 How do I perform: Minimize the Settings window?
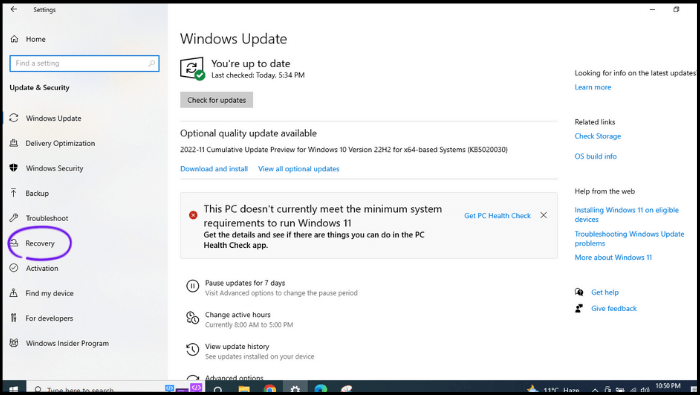pos(653,9)
